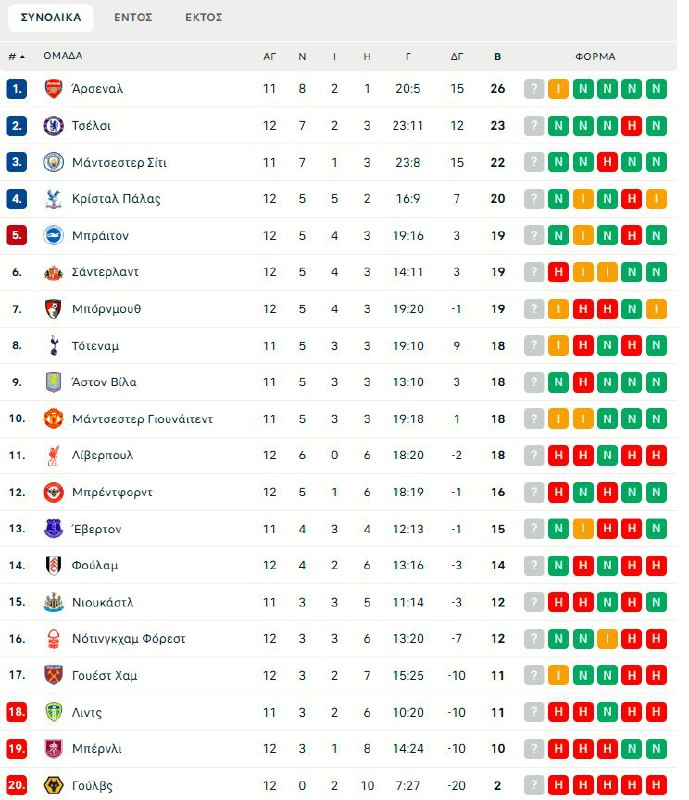Open the Μπράιτον team link
The height and width of the screenshot is (800, 689).
(x=100, y=236)
